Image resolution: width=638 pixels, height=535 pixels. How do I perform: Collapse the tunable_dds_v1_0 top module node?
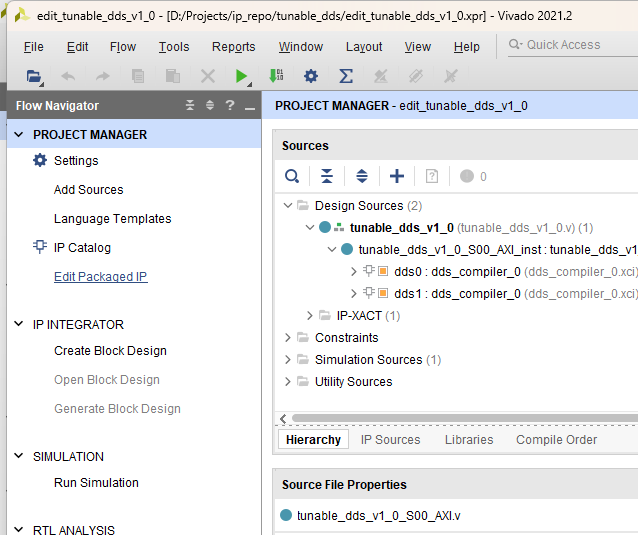coord(310,227)
